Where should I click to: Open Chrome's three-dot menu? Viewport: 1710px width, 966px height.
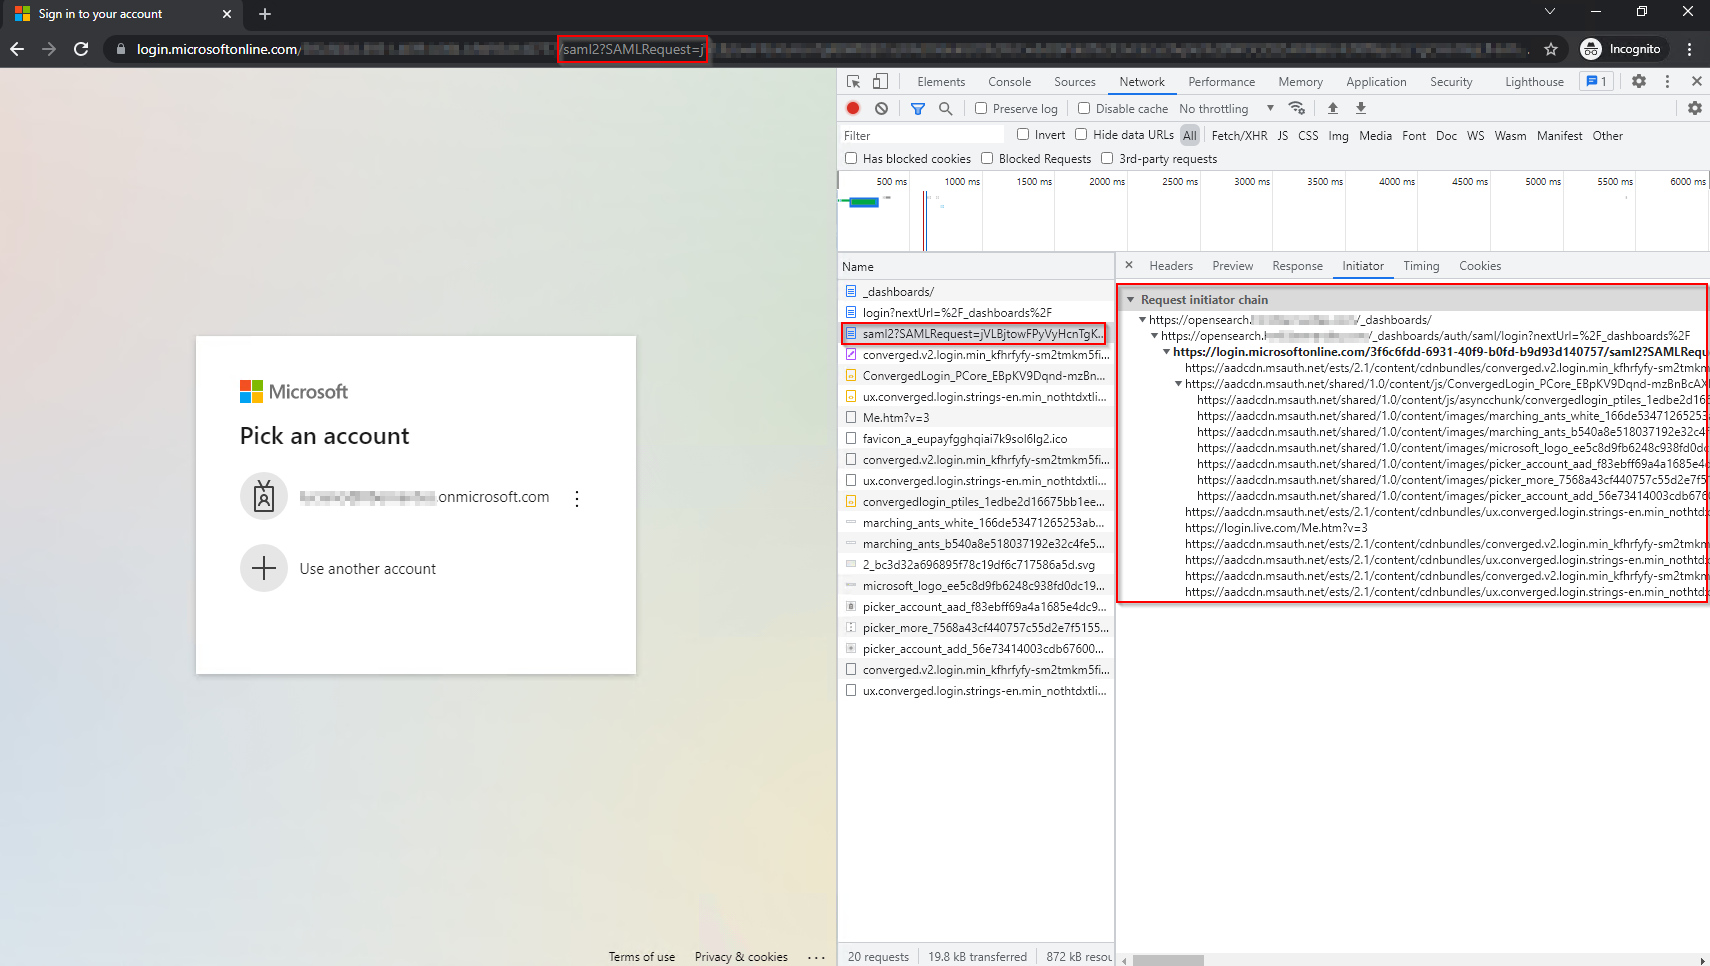(x=1689, y=49)
